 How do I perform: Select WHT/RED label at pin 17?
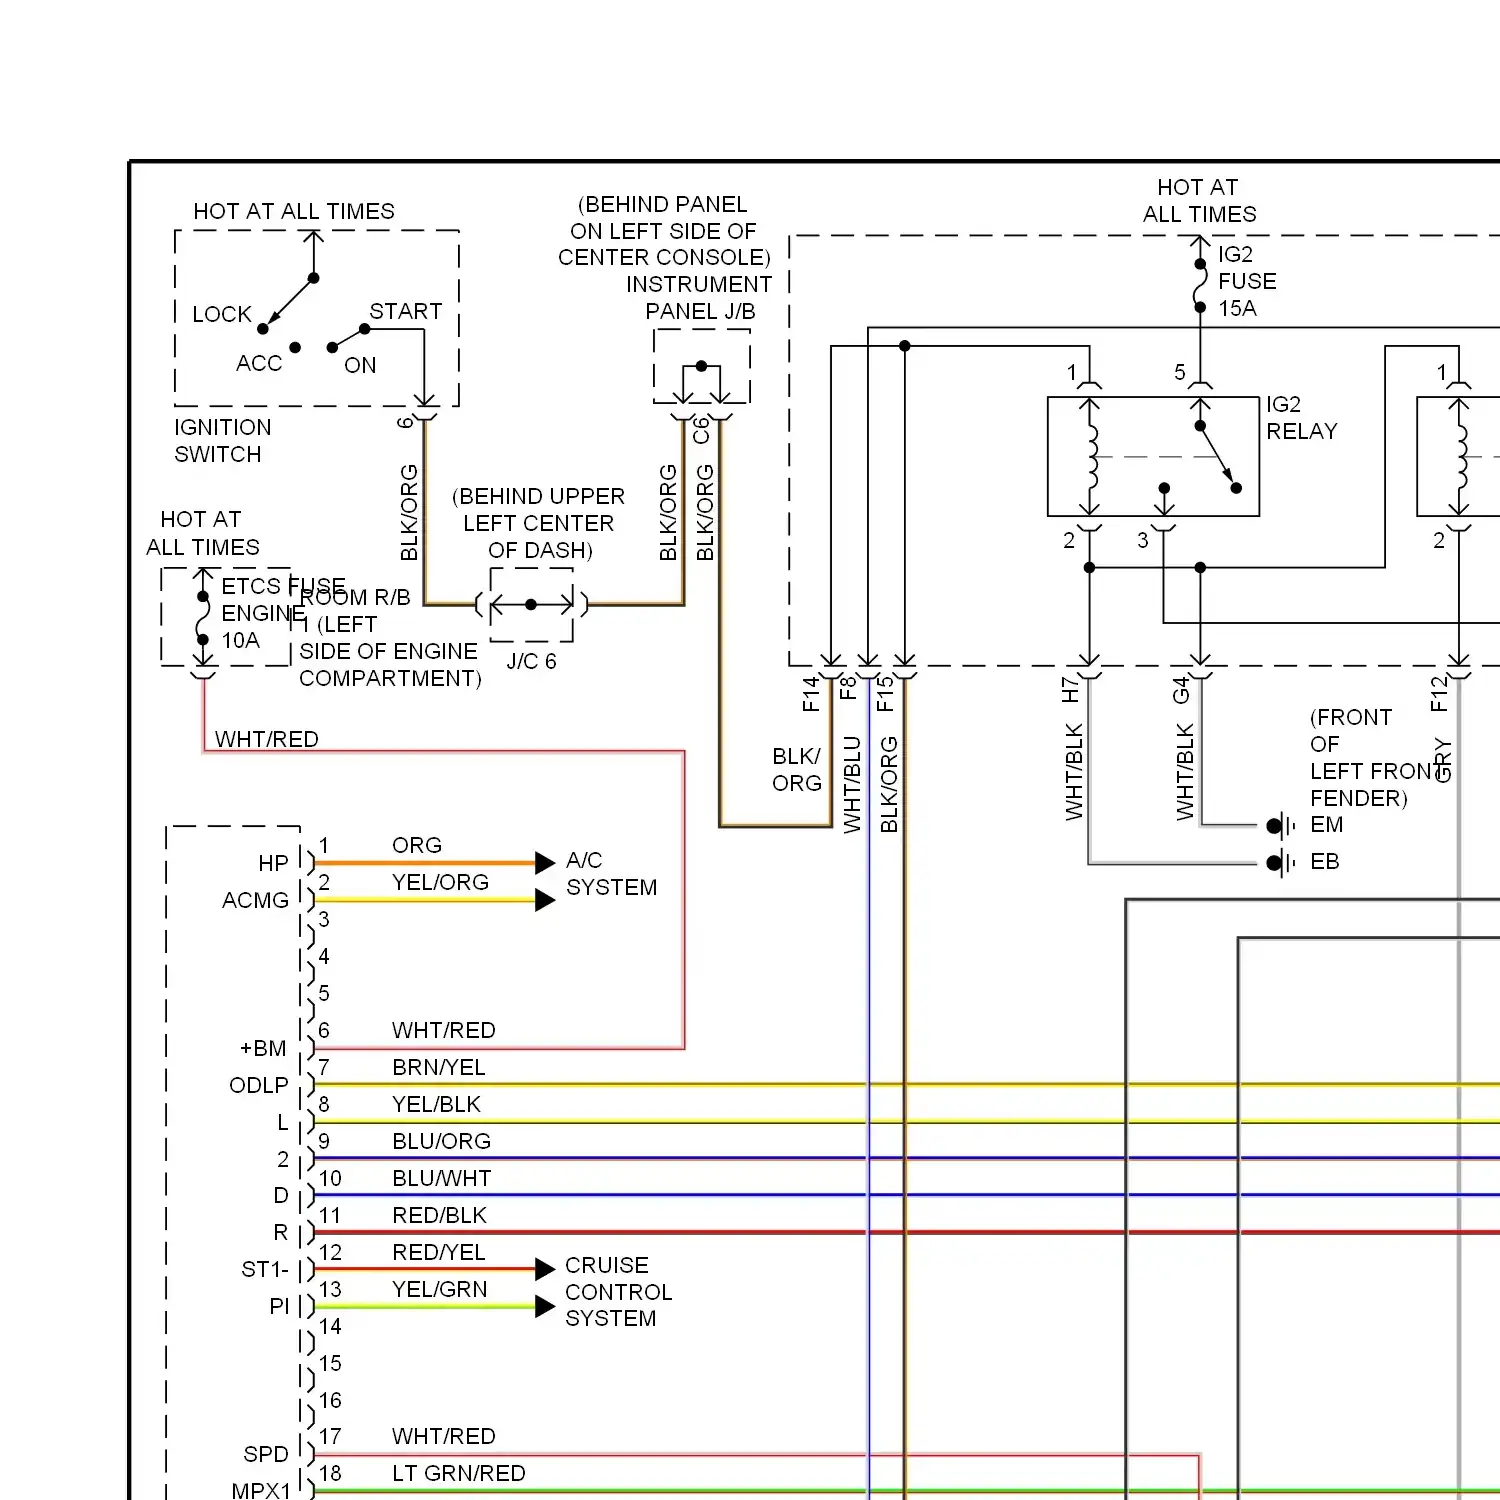[x=443, y=1436]
